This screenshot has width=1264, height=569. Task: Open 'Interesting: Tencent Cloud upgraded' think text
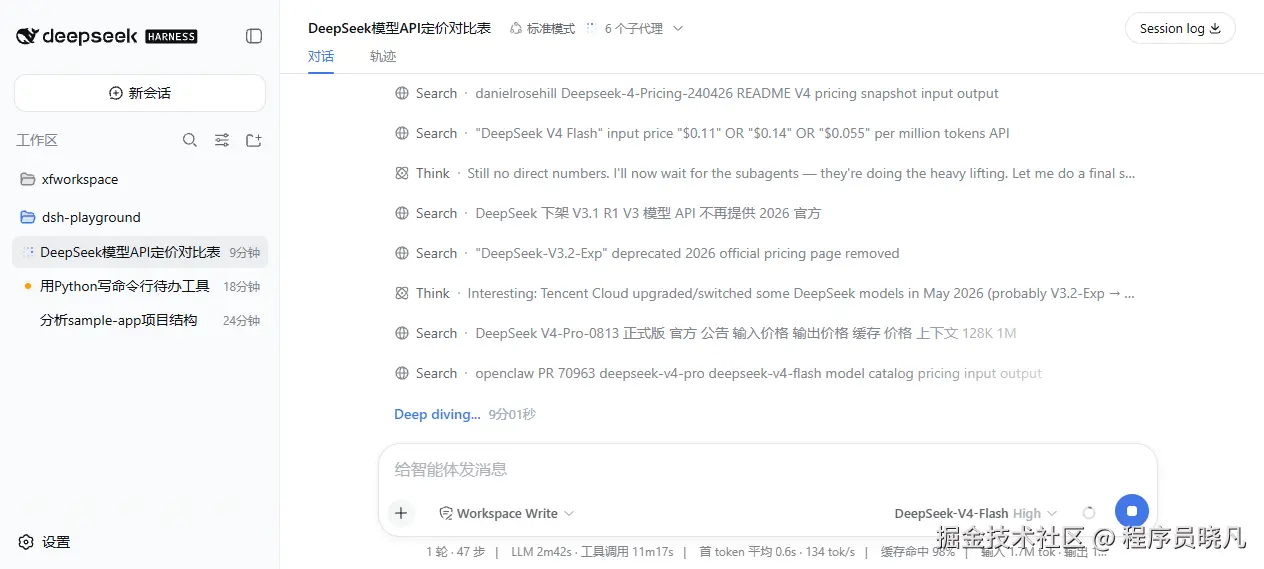point(801,293)
